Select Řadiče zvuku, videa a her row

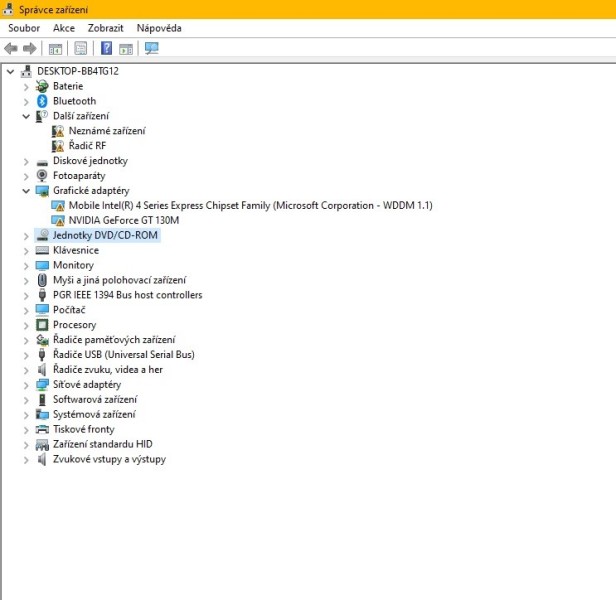[x=108, y=370]
